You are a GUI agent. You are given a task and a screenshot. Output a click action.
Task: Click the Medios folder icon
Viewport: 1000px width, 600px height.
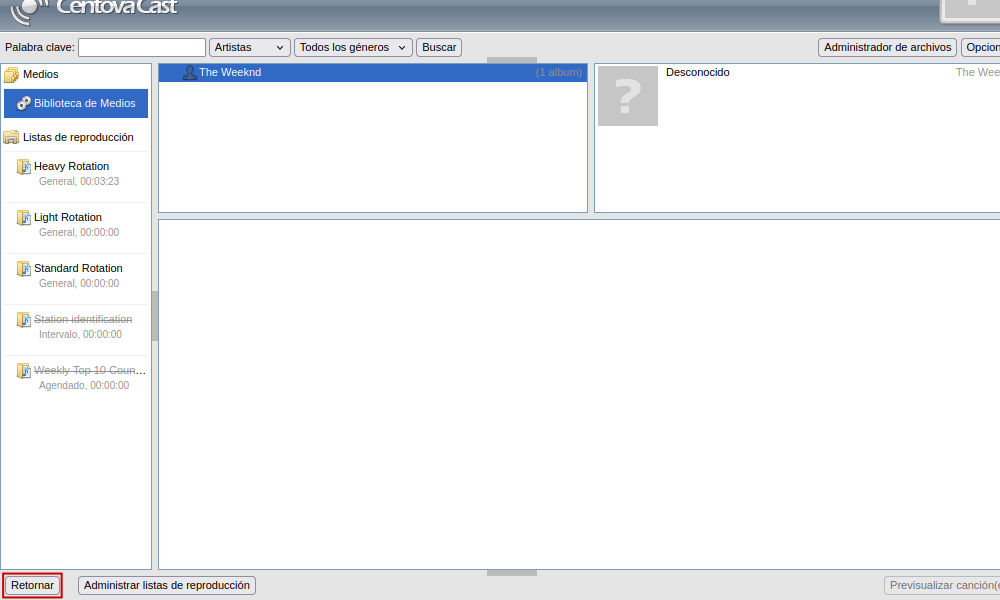(x=12, y=75)
